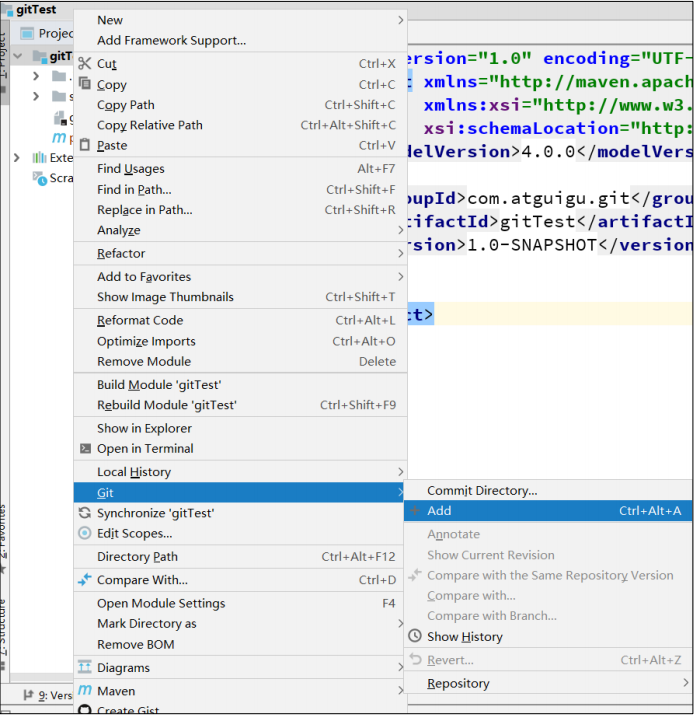Click the Cut scissors icon

[x=84, y=63]
